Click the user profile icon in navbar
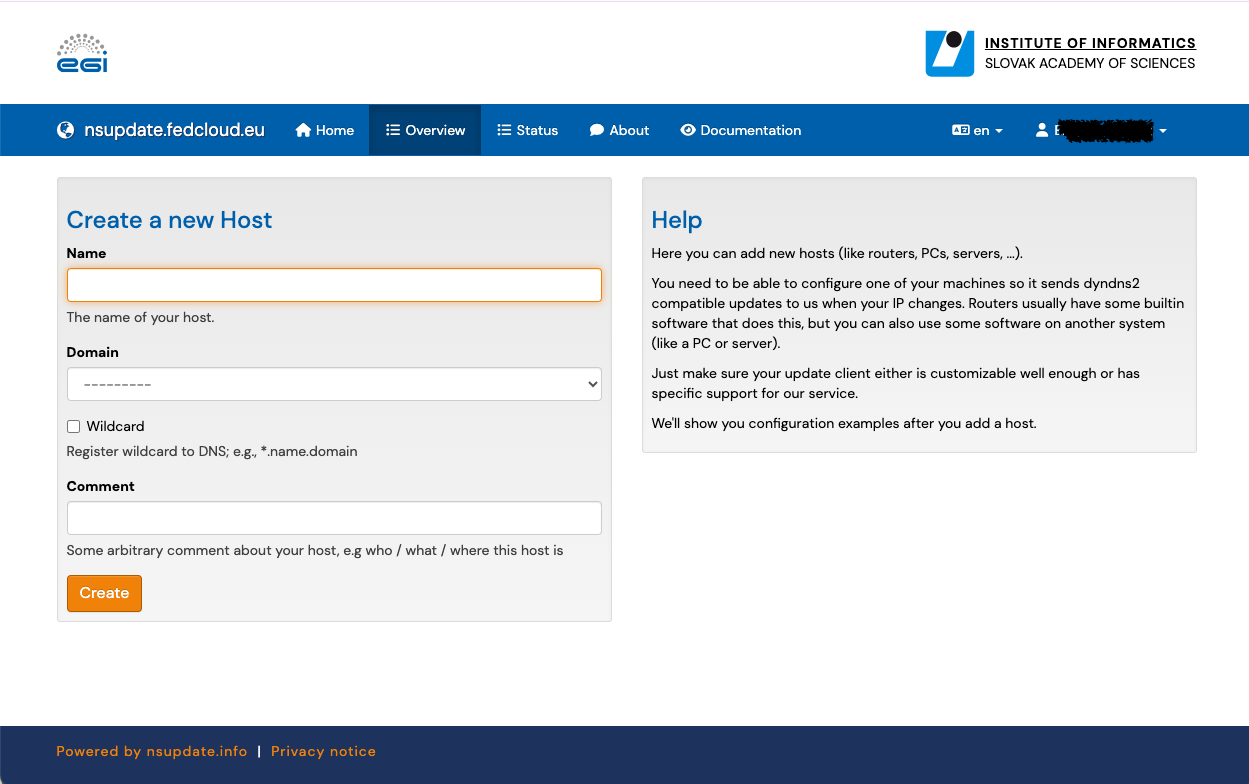The image size is (1249, 784). pos(1042,130)
